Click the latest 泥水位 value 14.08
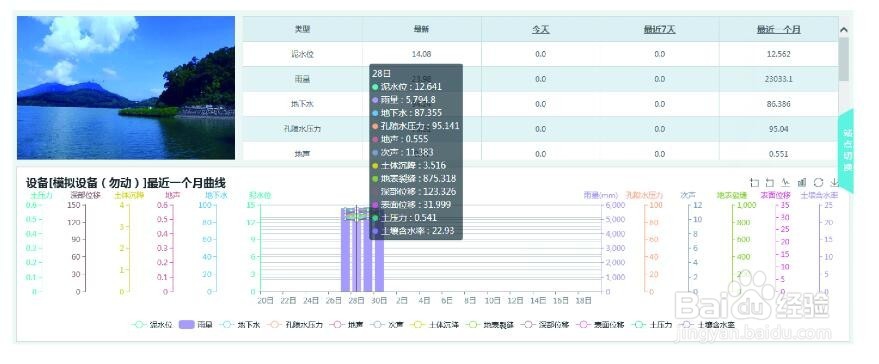The image size is (879, 364). pyautogui.click(x=422, y=54)
